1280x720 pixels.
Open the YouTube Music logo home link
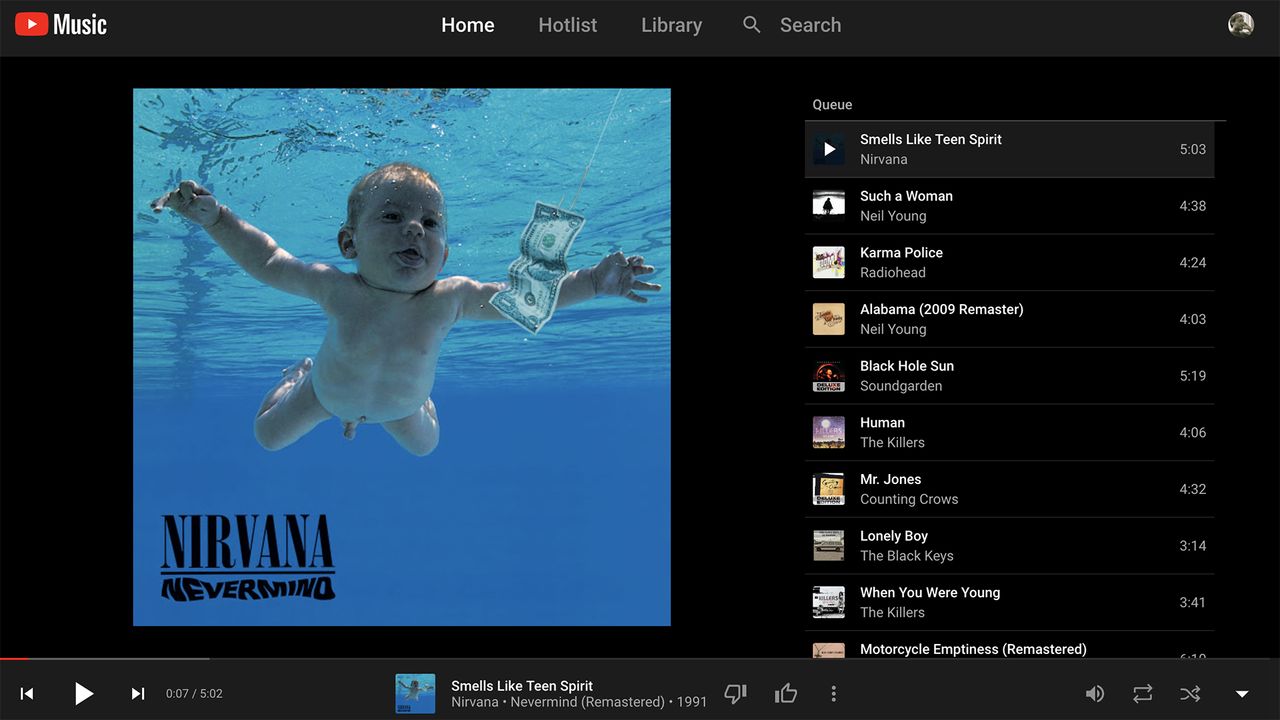point(61,24)
